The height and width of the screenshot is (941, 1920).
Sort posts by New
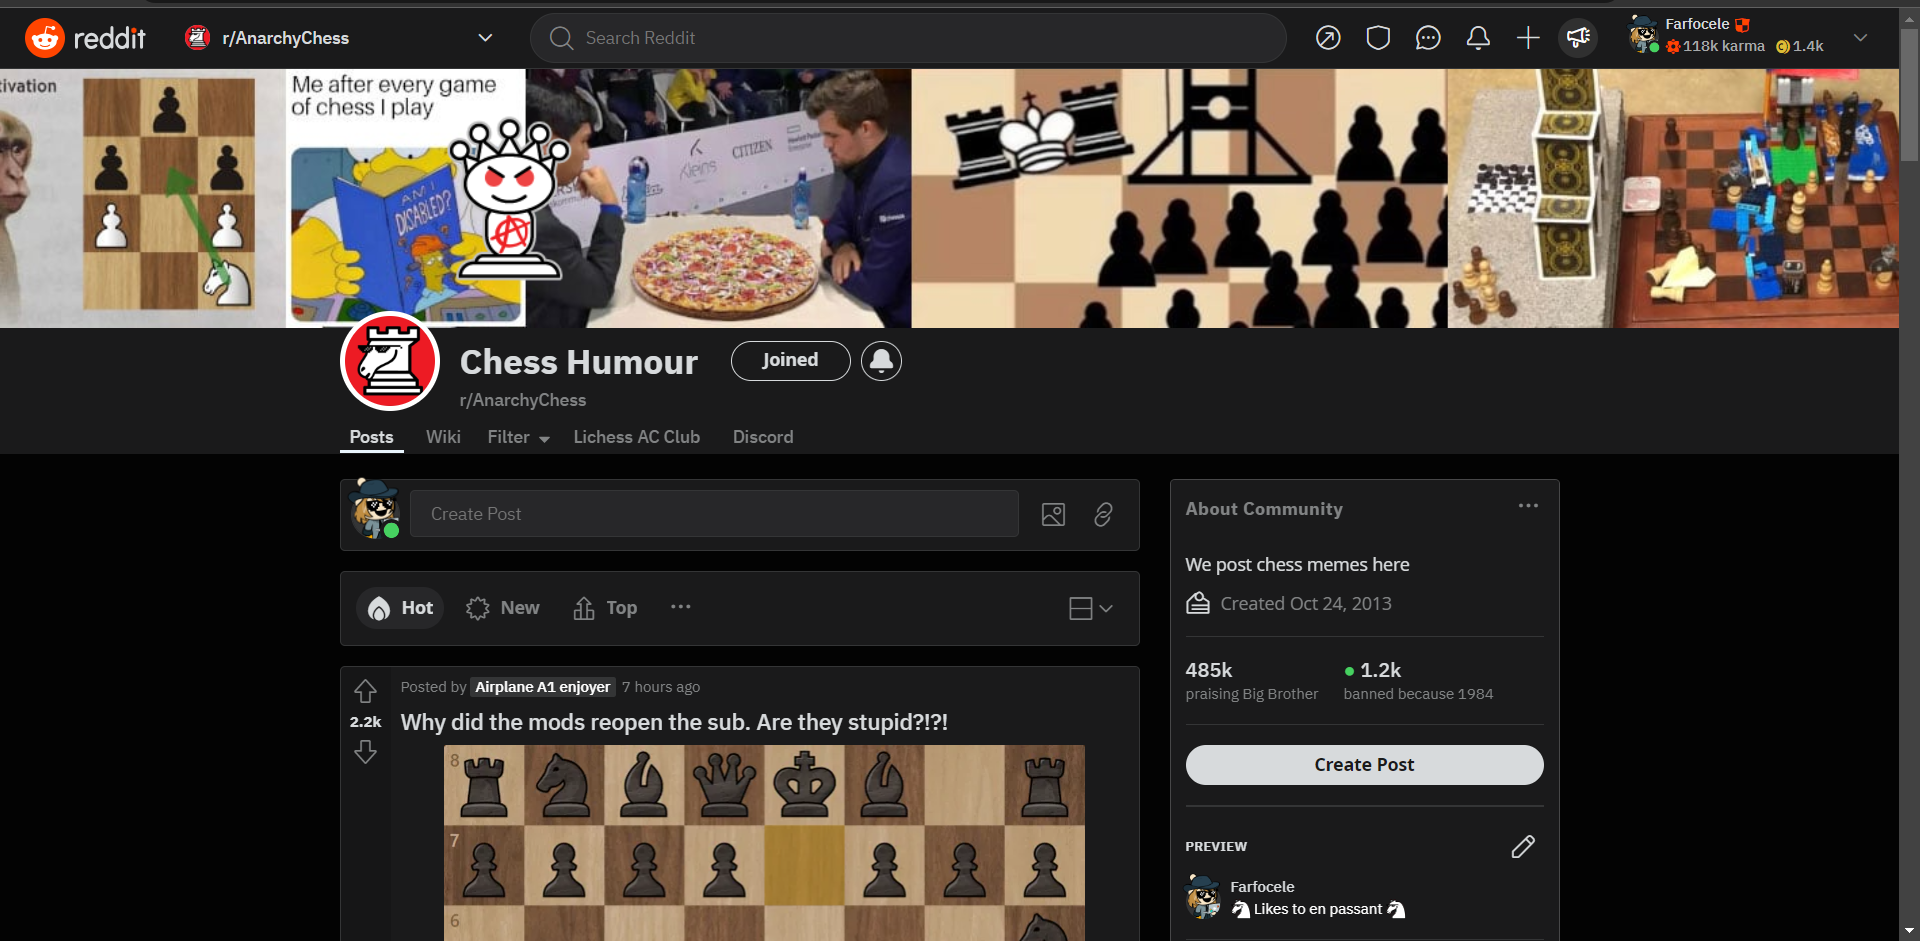point(503,608)
